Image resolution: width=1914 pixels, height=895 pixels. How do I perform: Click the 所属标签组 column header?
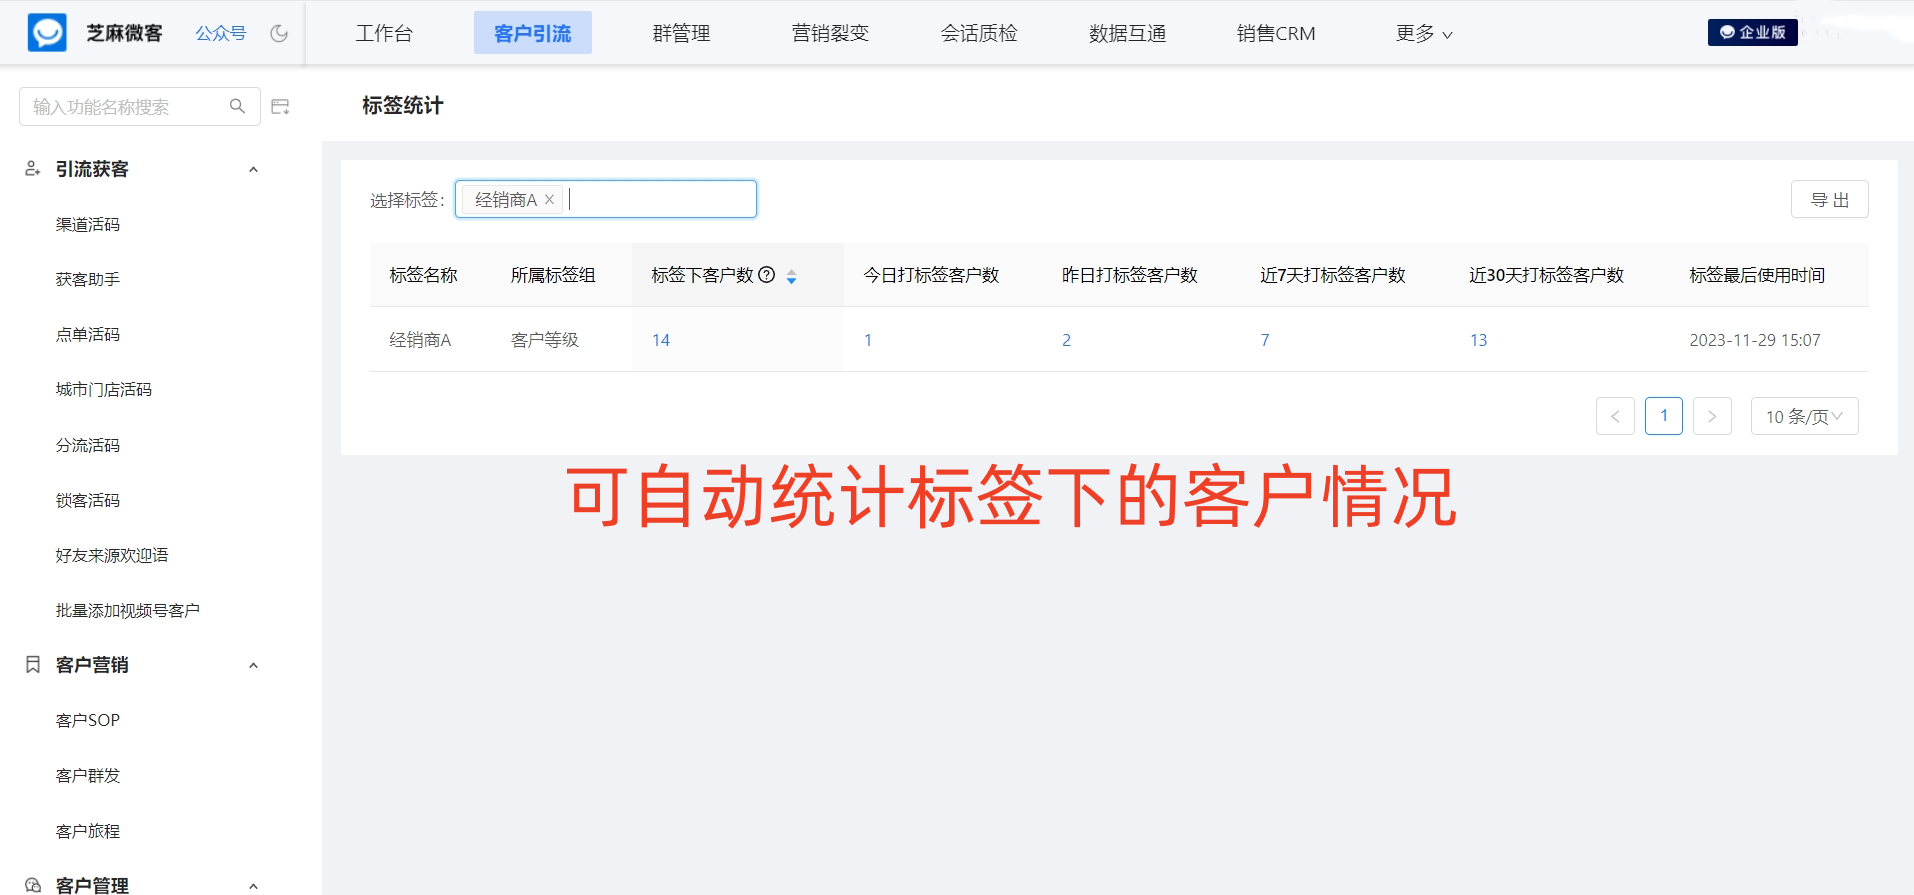click(553, 275)
